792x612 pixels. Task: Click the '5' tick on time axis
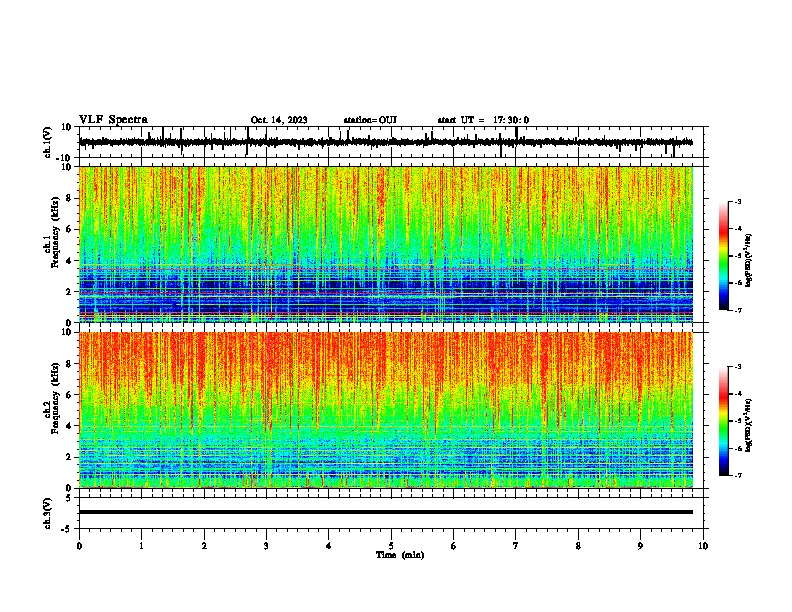pos(391,546)
